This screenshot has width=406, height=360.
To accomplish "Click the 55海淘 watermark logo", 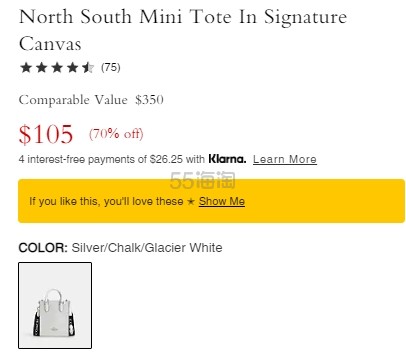I will point(202,180).
